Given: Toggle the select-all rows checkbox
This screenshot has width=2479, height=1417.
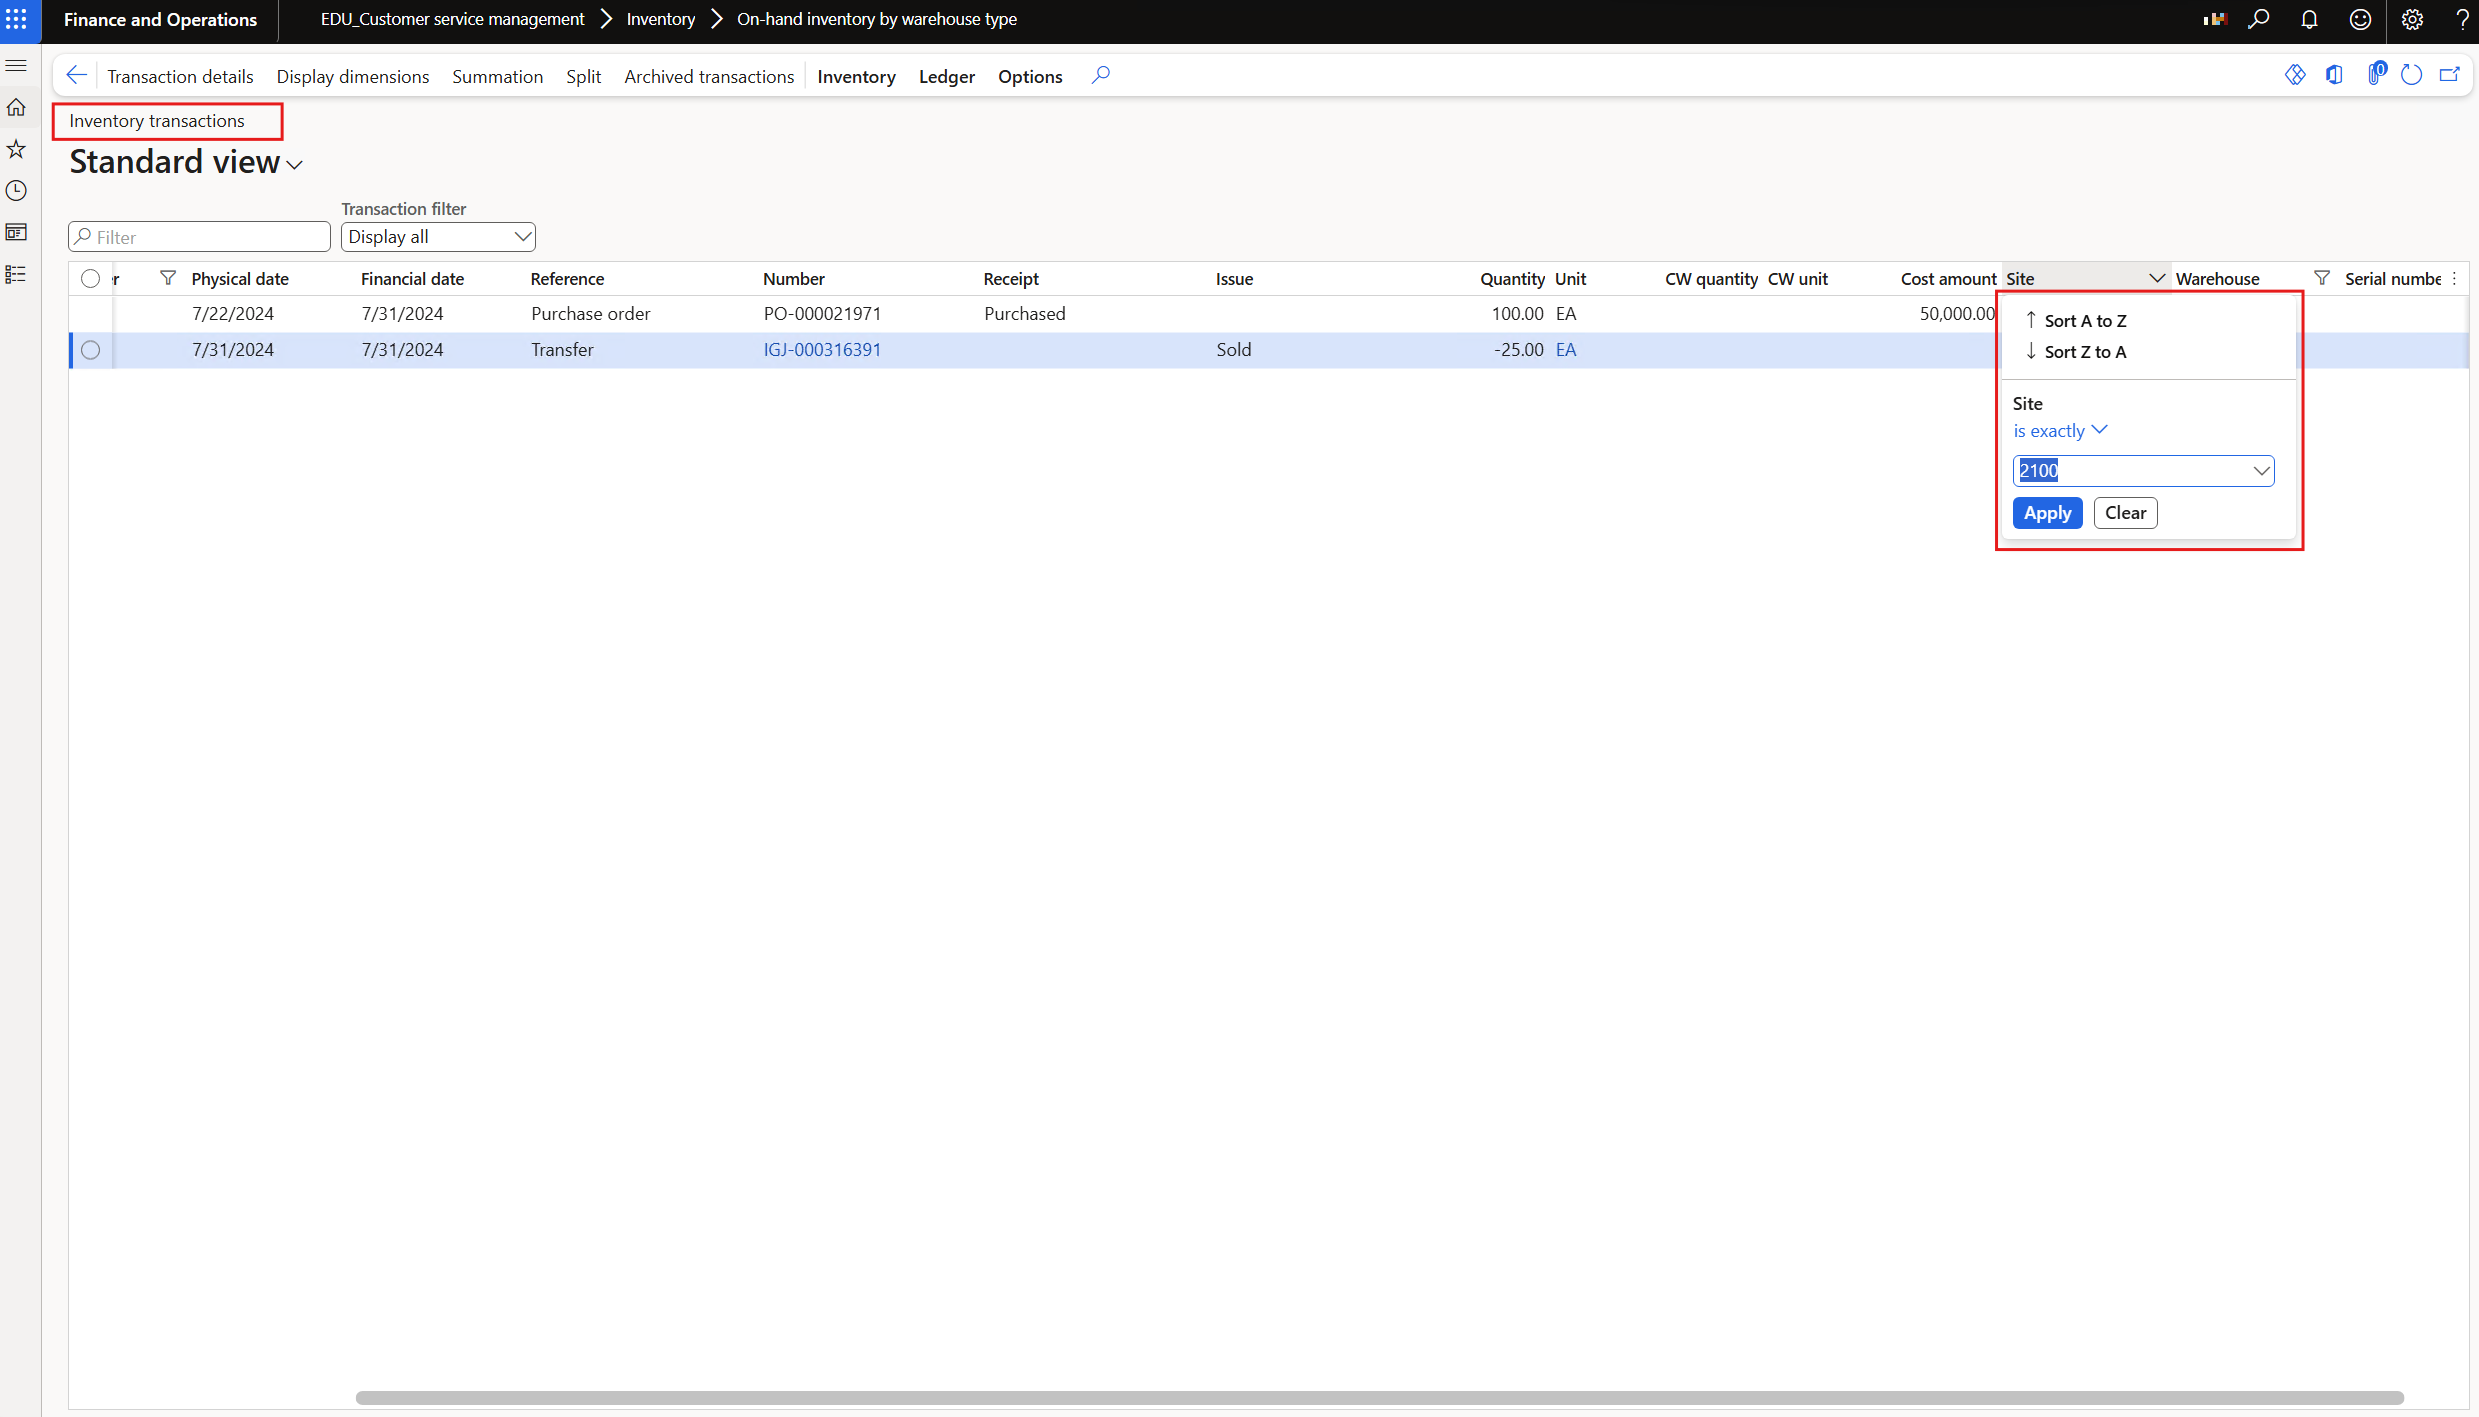Looking at the screenshot, I should 90,279.
